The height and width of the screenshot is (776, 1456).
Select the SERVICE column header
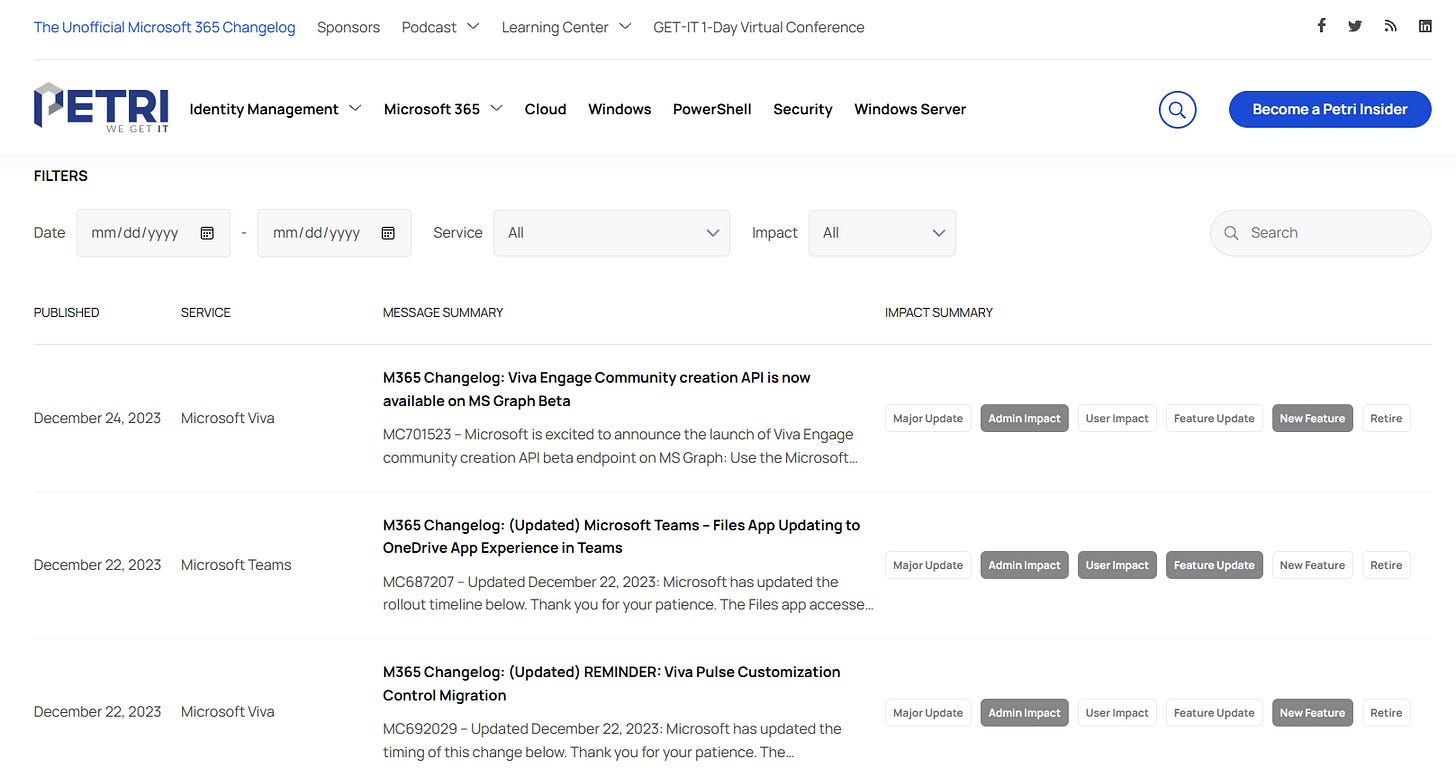click(206, 313)
